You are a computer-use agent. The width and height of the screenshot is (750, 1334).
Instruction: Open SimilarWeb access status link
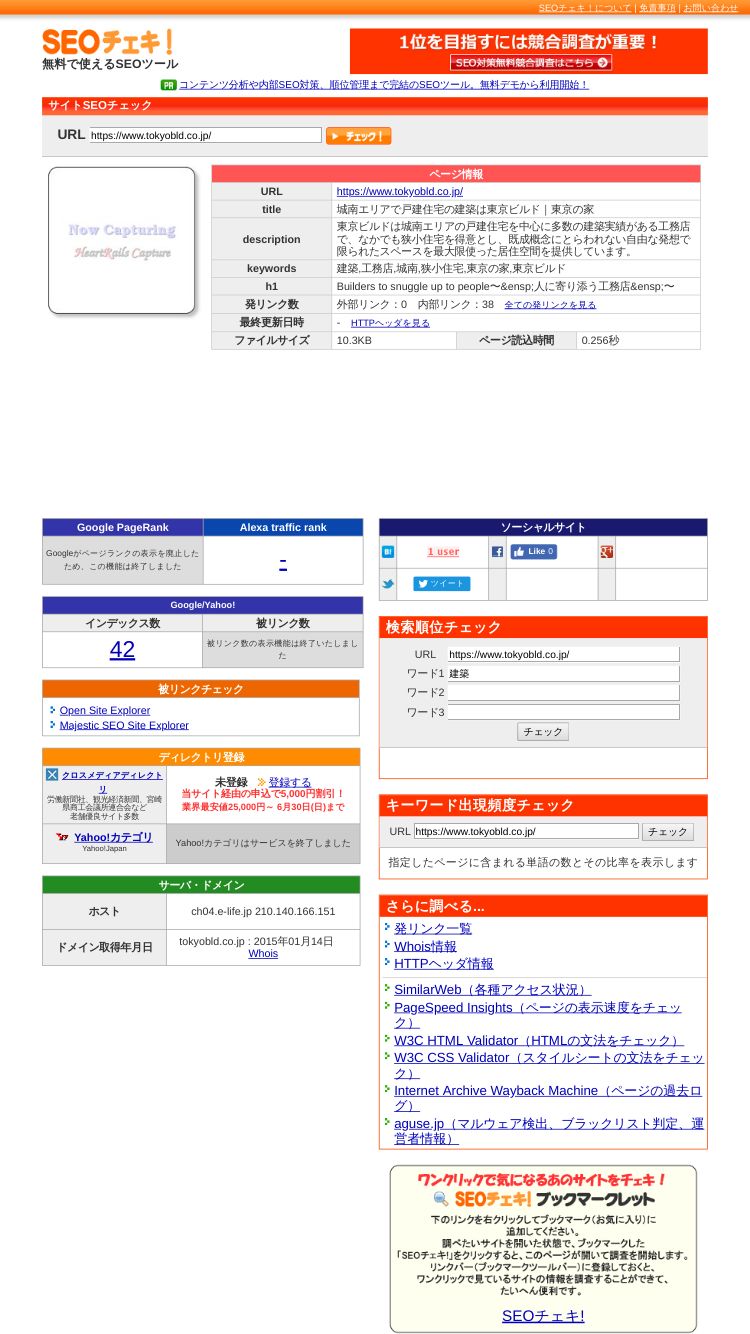[x=492, y=990]
